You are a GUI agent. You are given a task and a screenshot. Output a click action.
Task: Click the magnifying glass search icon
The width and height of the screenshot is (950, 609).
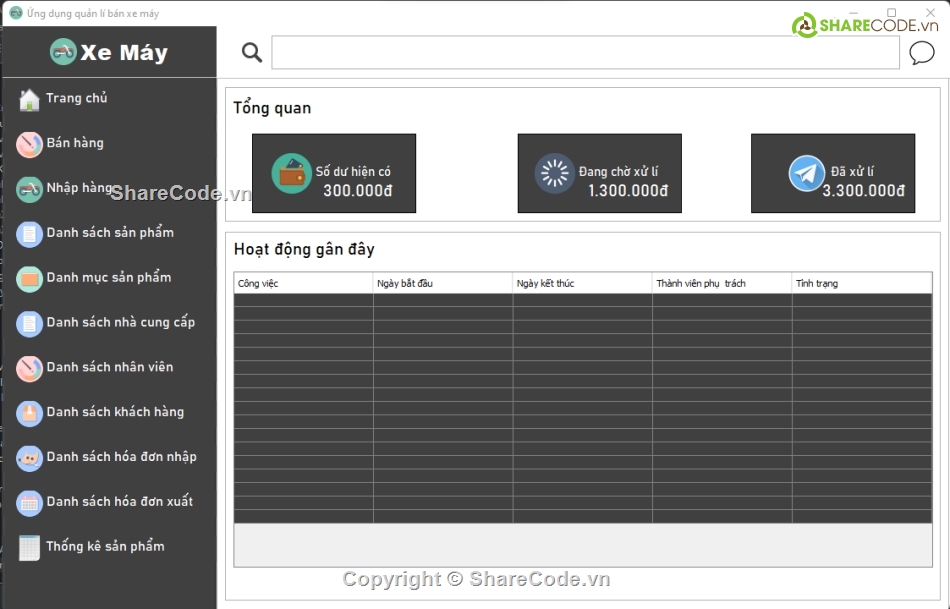point(252,53)
